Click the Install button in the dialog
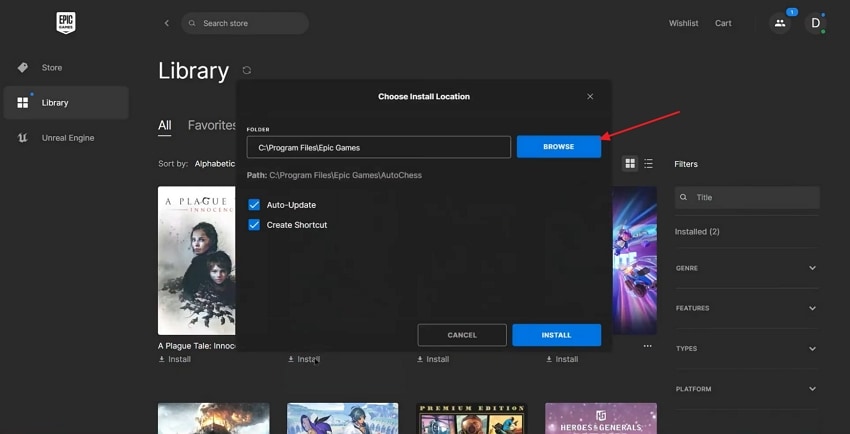 556,335
